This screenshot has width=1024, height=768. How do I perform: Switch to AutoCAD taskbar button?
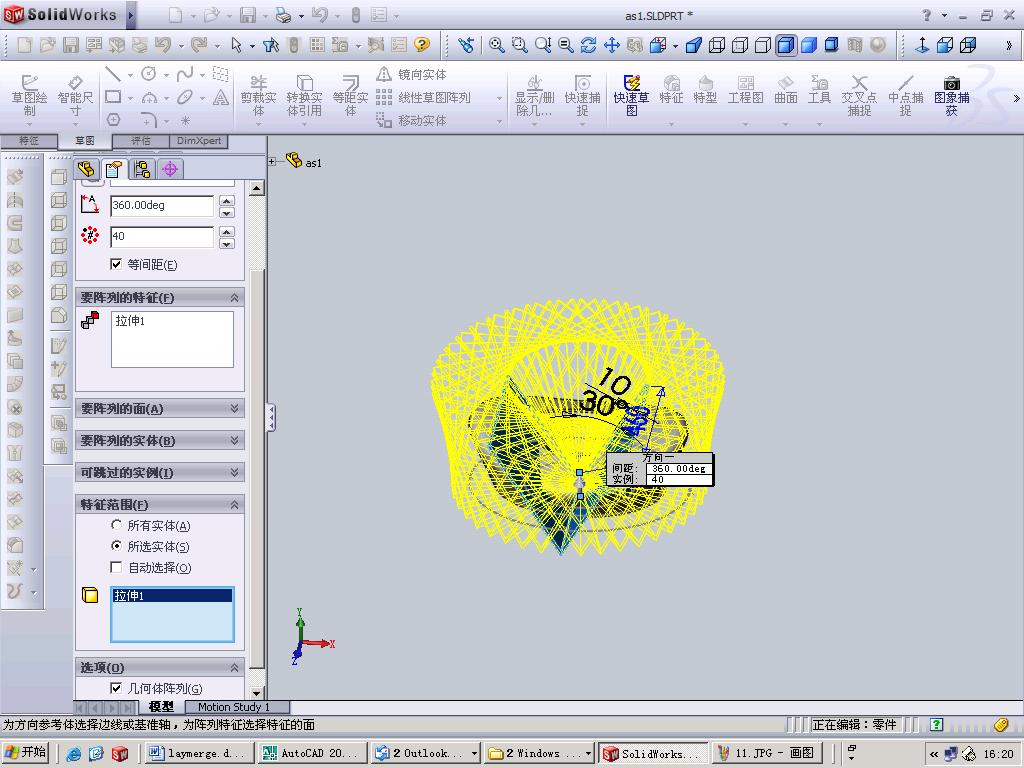(x=312, y=753)
